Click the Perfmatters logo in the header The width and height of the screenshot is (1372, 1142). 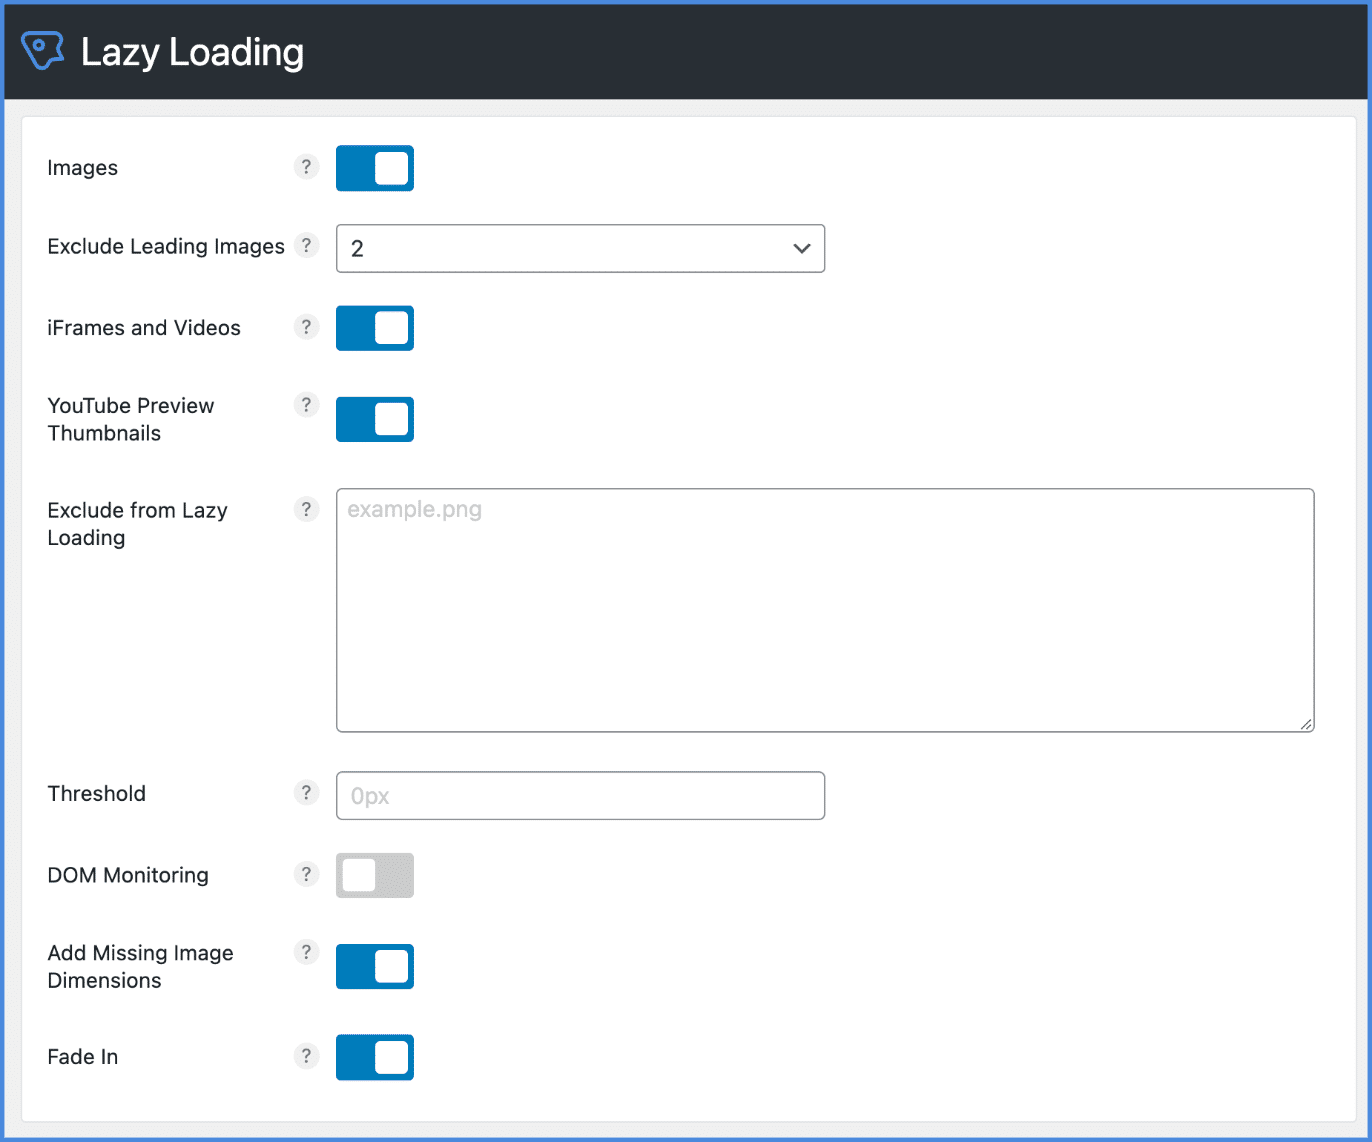42,50
